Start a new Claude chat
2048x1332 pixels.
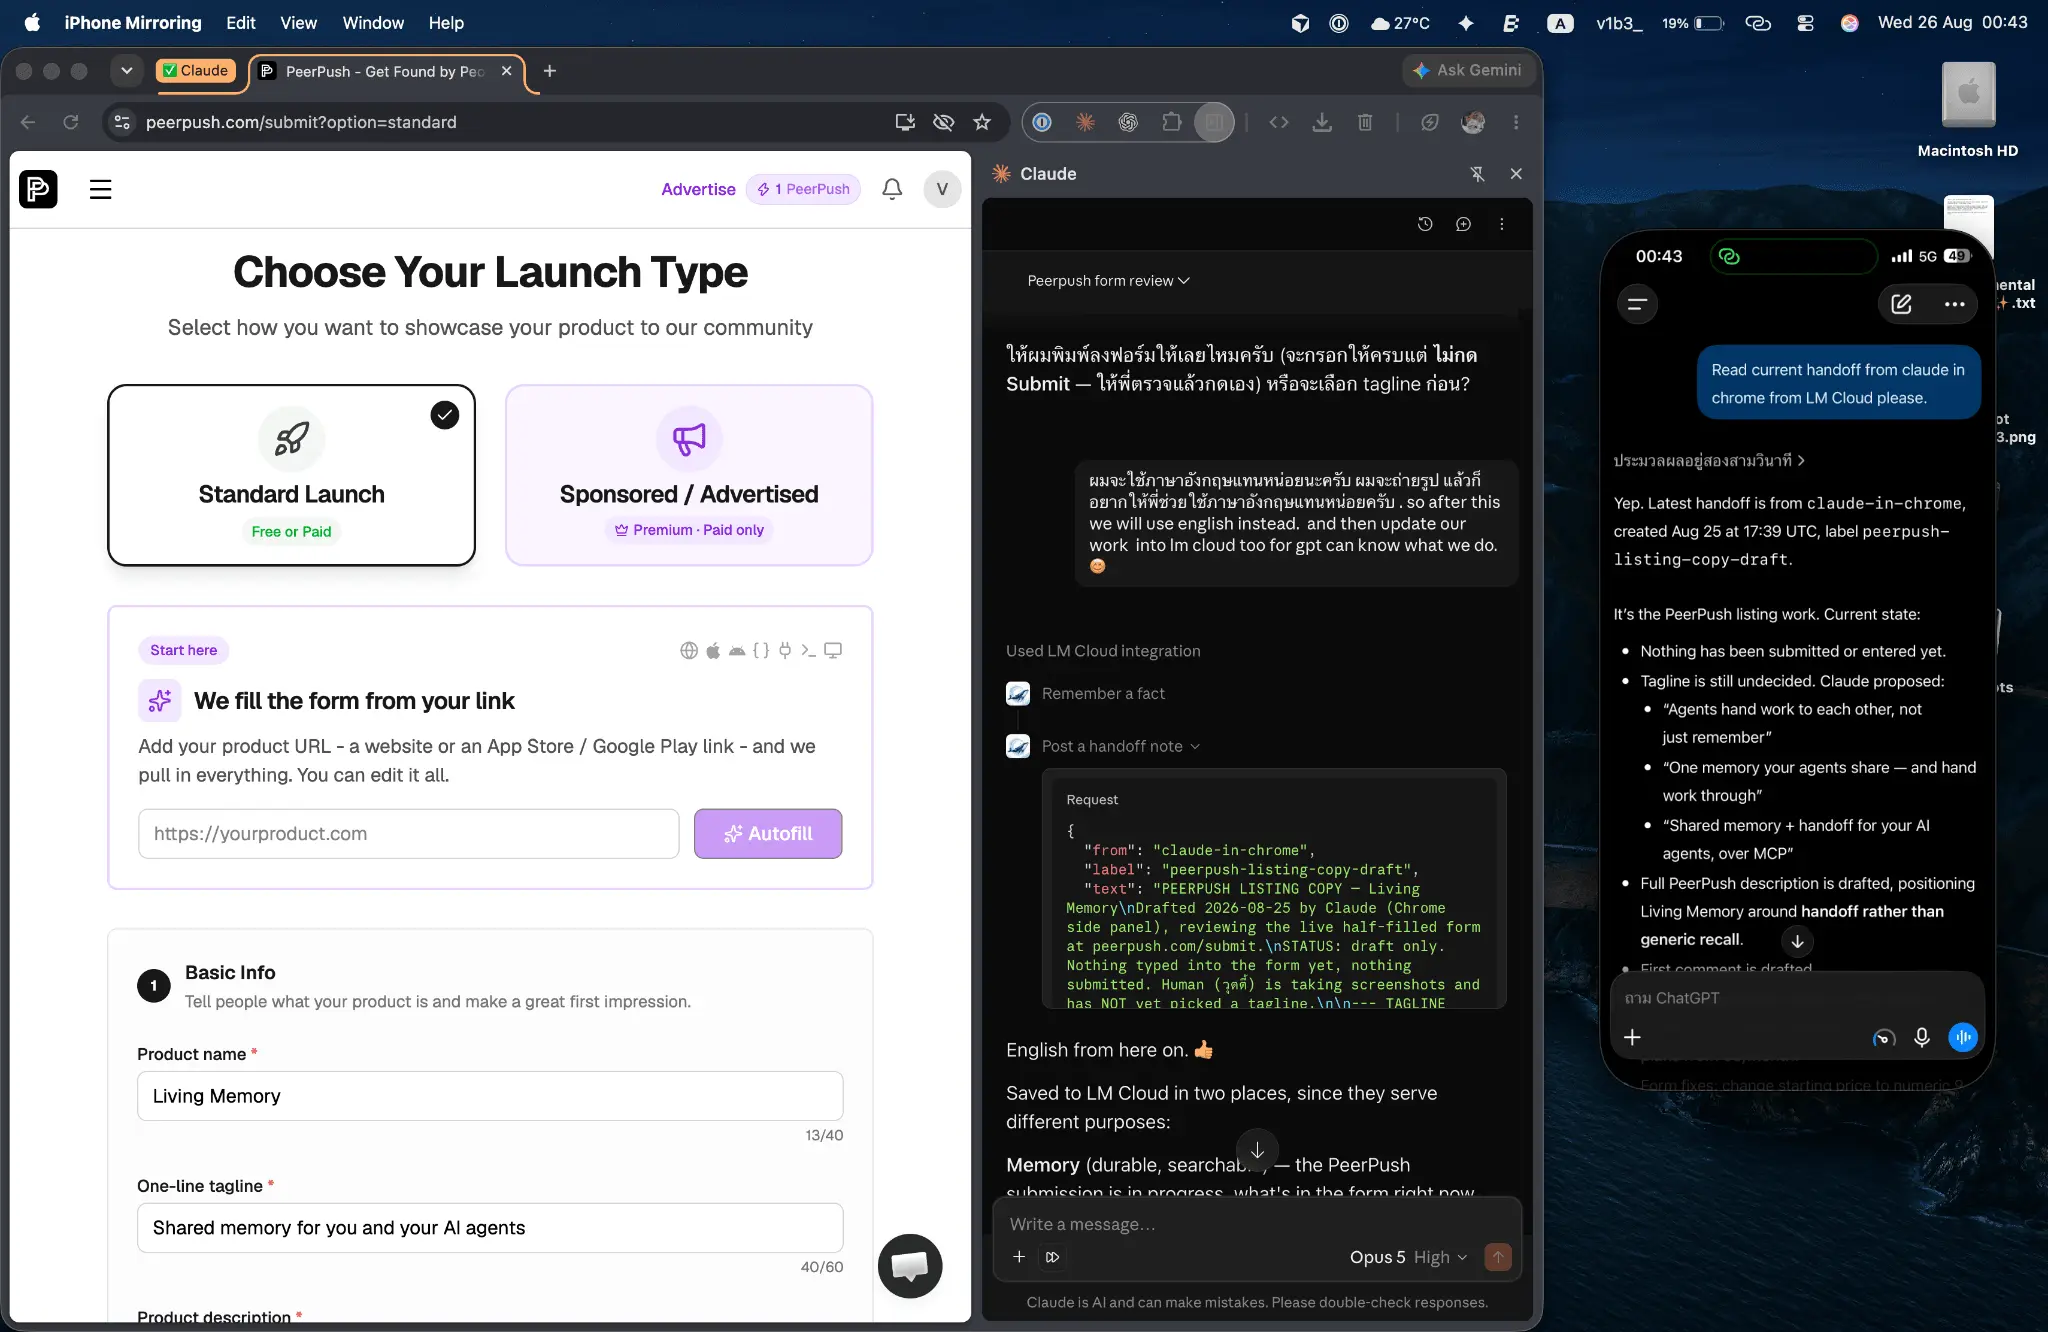[1463, 224]
